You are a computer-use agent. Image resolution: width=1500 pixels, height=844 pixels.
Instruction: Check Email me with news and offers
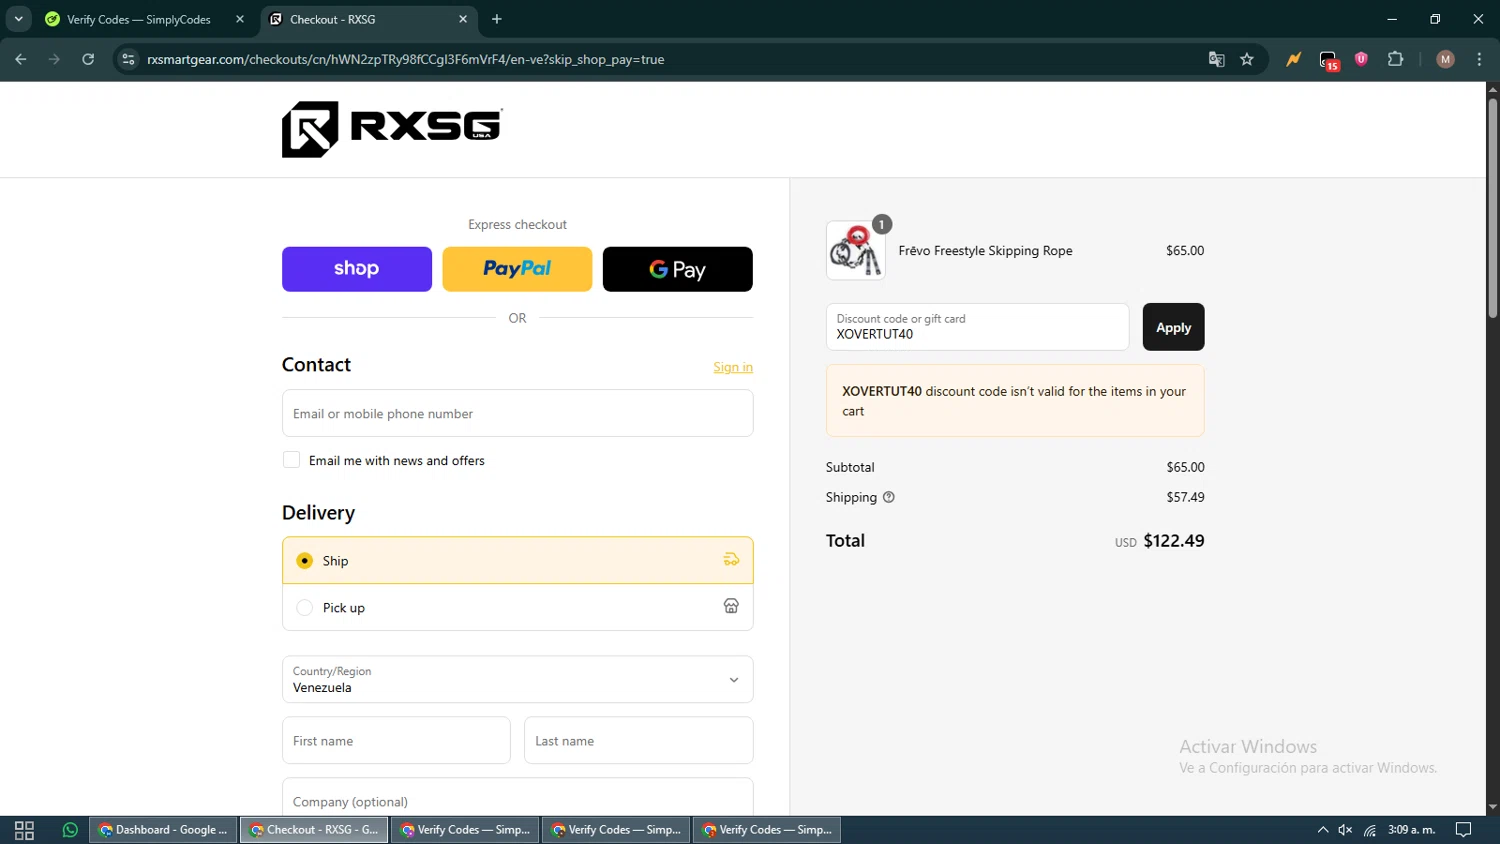coord(291,460)
